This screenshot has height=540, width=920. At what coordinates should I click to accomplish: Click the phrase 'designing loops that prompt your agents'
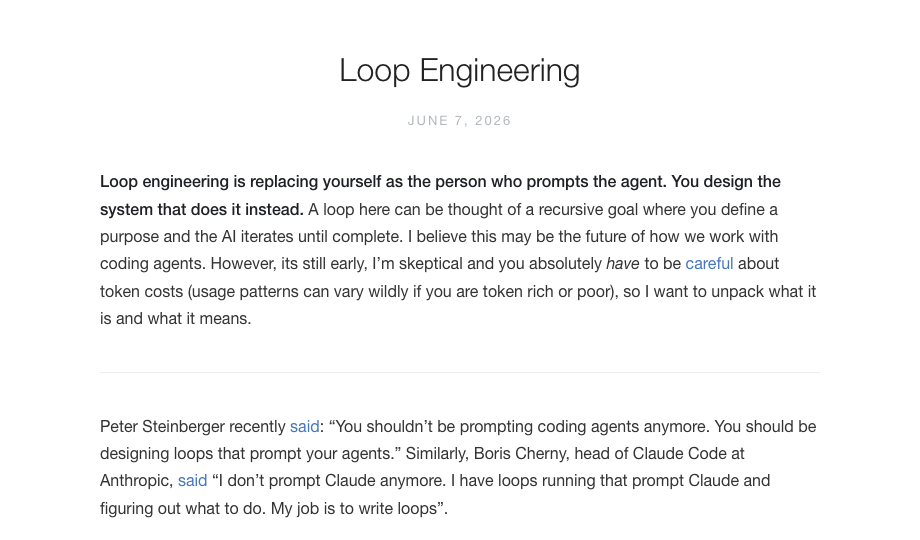(x=246, y=454)
